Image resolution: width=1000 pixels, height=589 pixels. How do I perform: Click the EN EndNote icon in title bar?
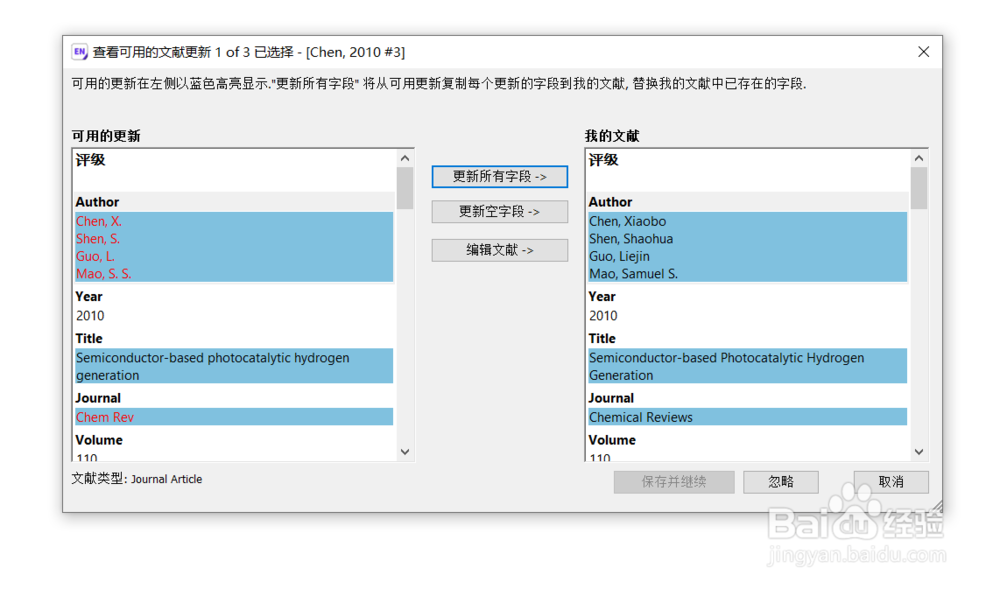pyautogui.click(x=78, y=51)
